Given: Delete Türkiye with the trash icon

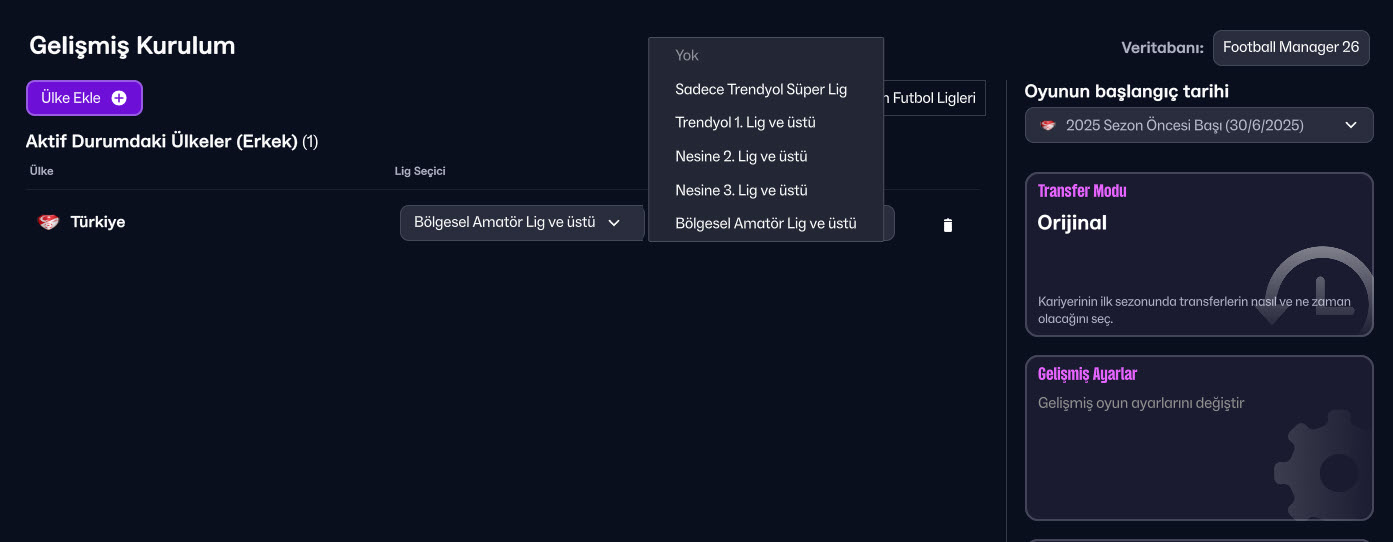Looking at the screenshot, I should tap(948, 225).
